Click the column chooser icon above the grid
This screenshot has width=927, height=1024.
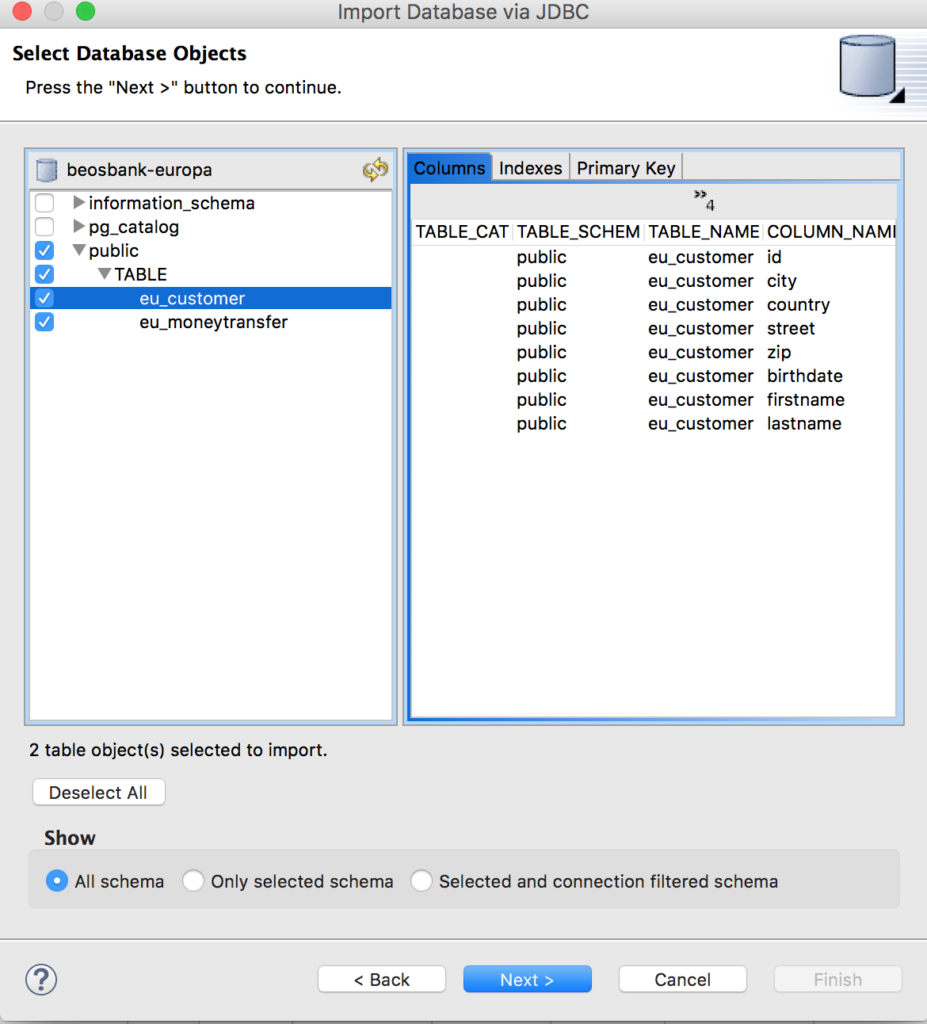click(701, 199)
